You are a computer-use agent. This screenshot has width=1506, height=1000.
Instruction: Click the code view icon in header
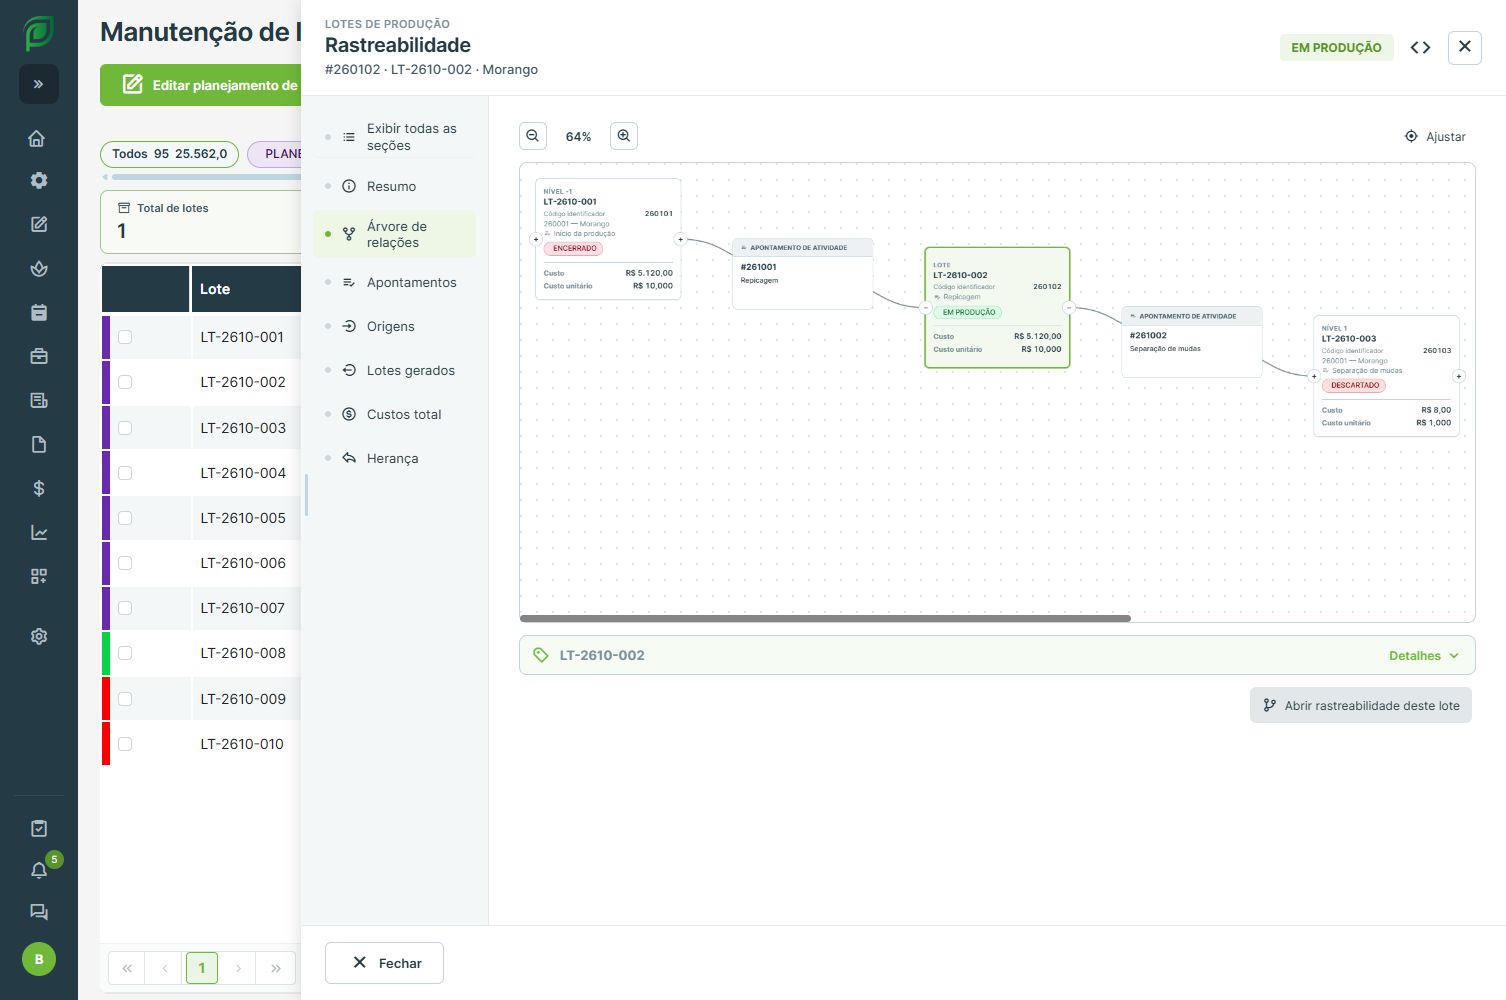(1420, 47)
